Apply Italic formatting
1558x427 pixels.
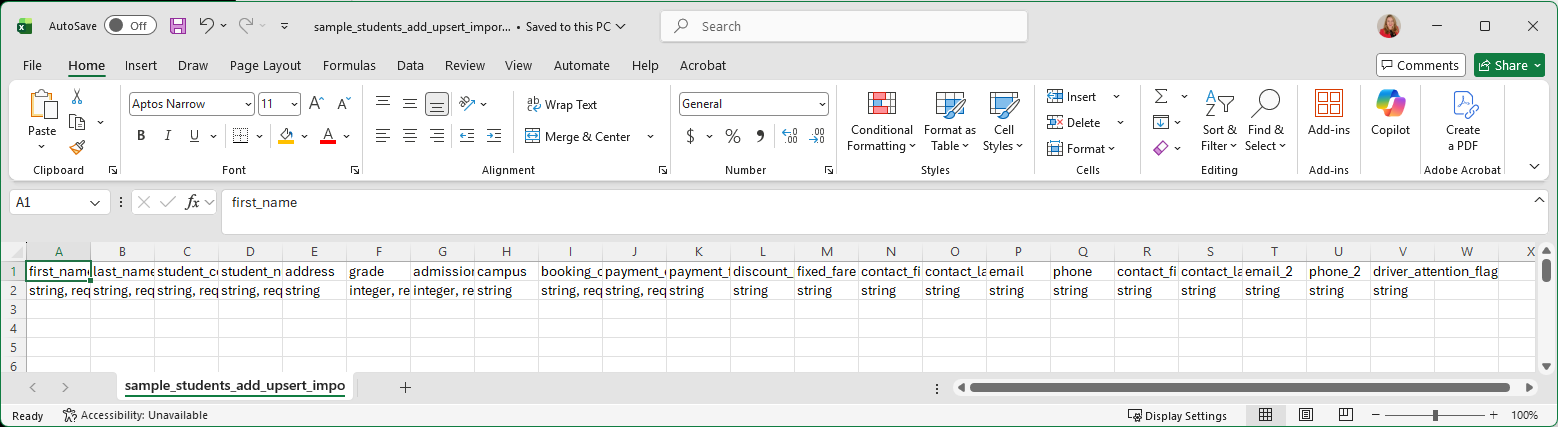point(168,136)
